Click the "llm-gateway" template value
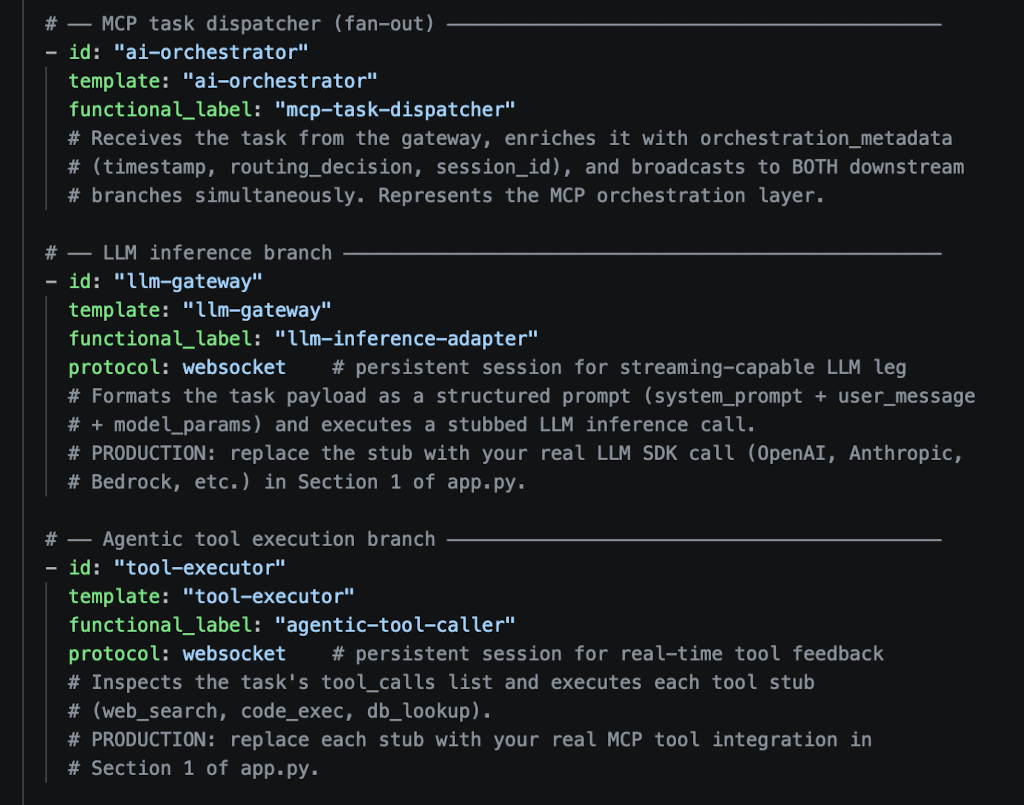 coord(257,310)
